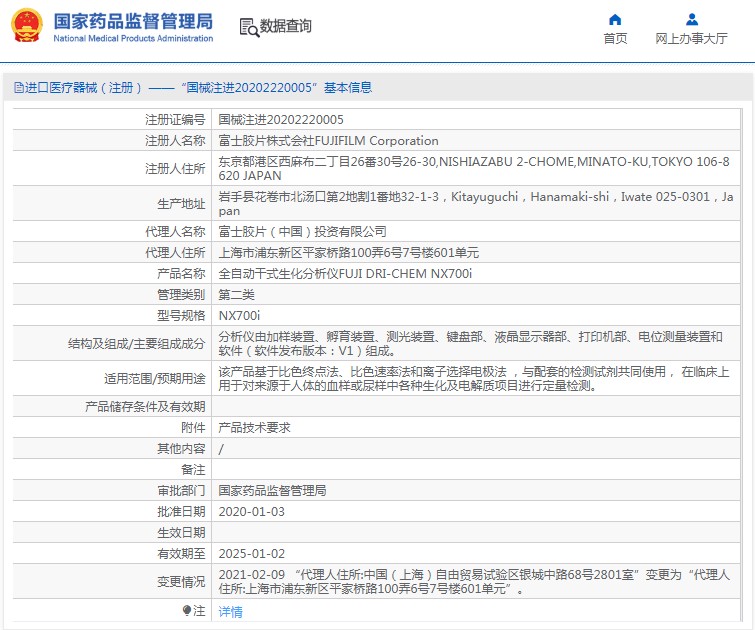Click the 附件 label
The height and width of the screenshot is (630, 755).
point(193,428)
